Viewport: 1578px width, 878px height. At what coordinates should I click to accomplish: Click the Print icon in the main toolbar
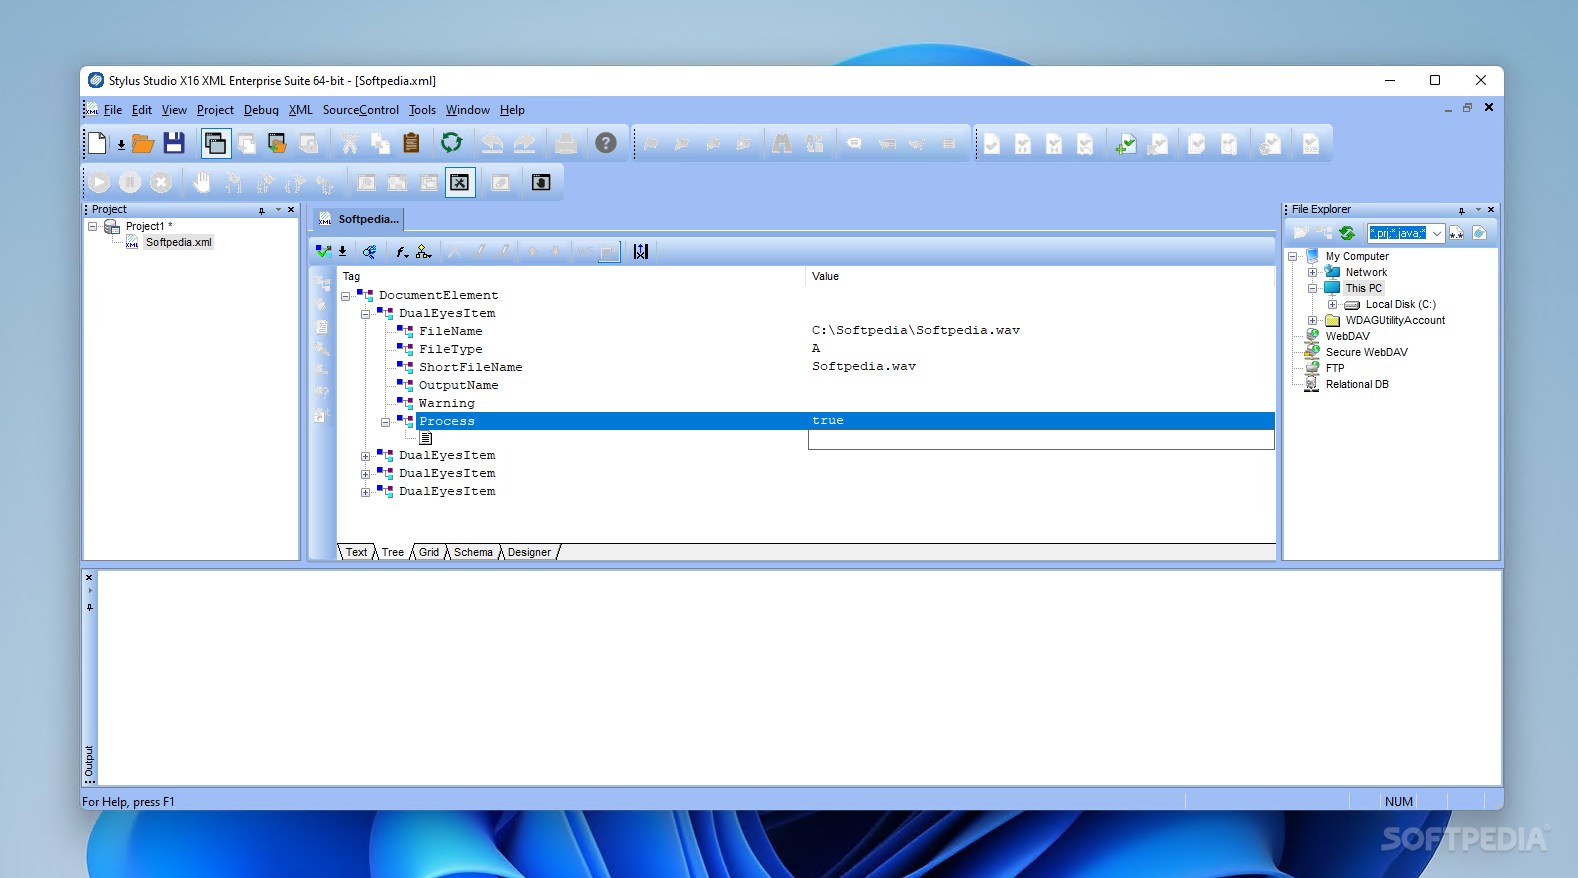pos(566,143)
